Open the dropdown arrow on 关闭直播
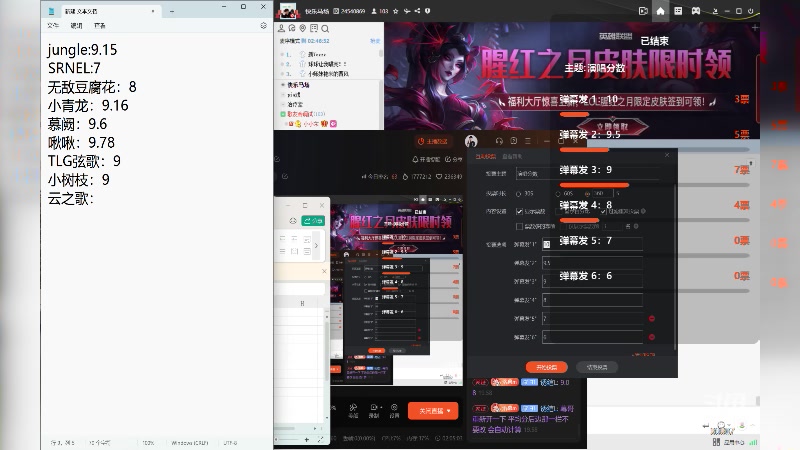Viewport: 800px width, 450px height. click(448, 411)
